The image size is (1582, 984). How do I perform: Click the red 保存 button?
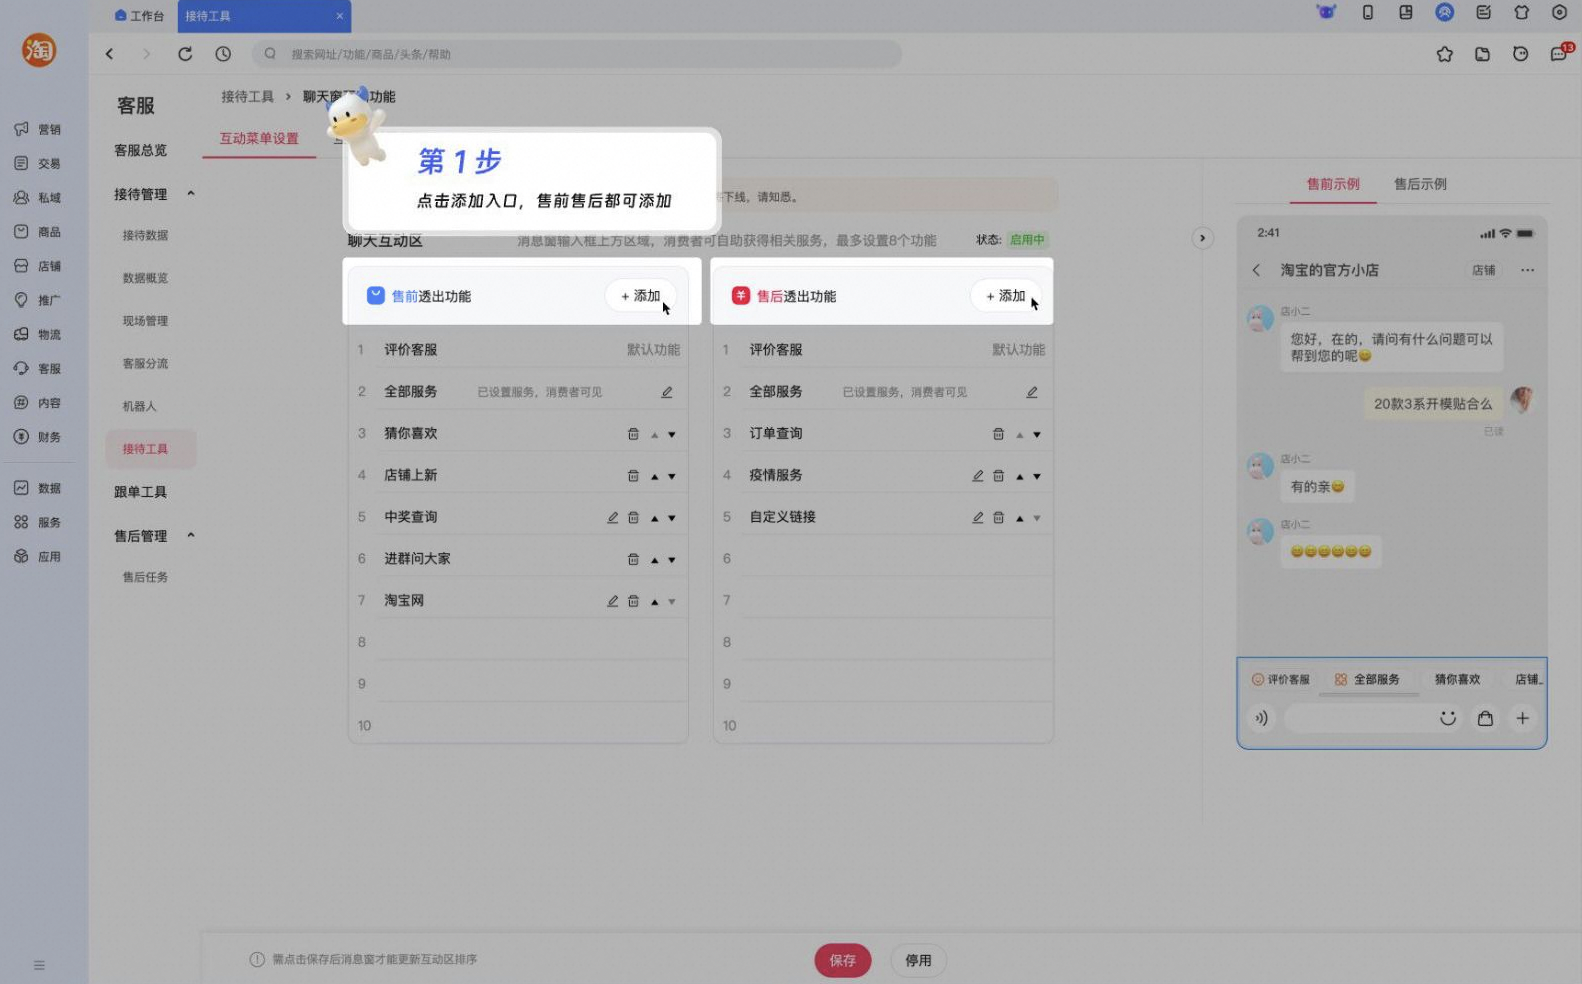pos(843,960)
